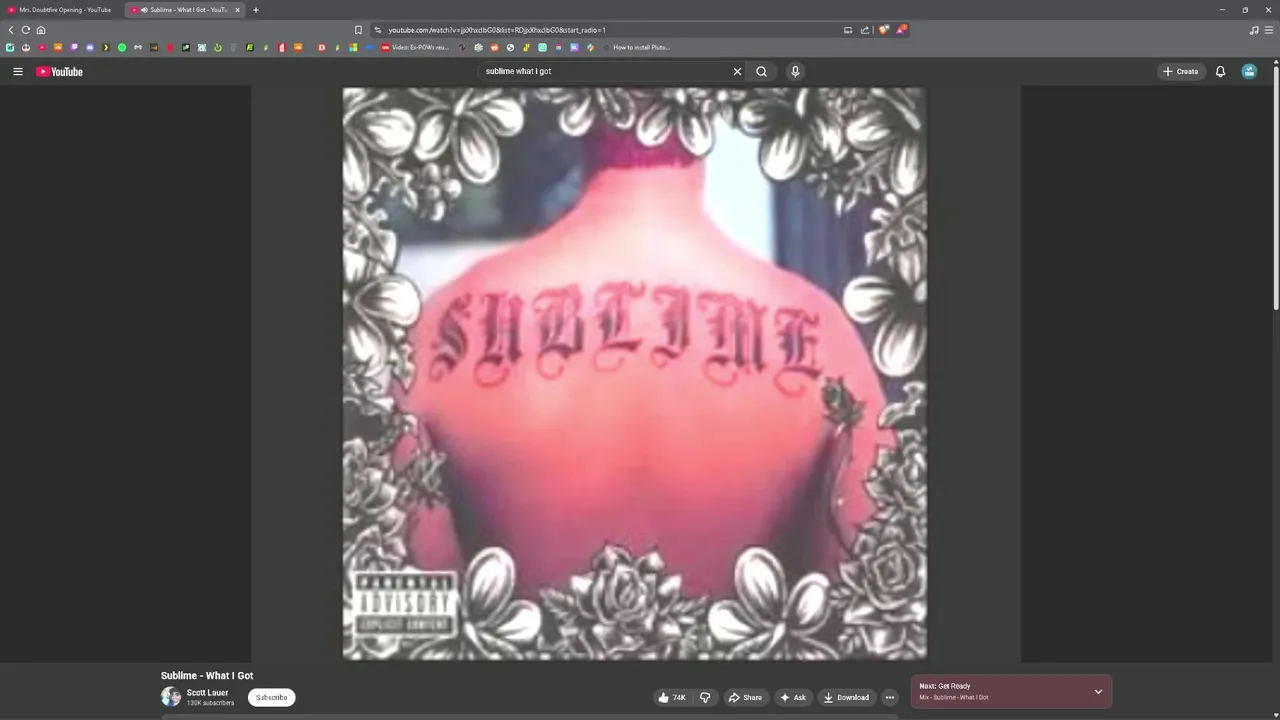
Task: Open the Ask AI button
Action: pos(793,697)
